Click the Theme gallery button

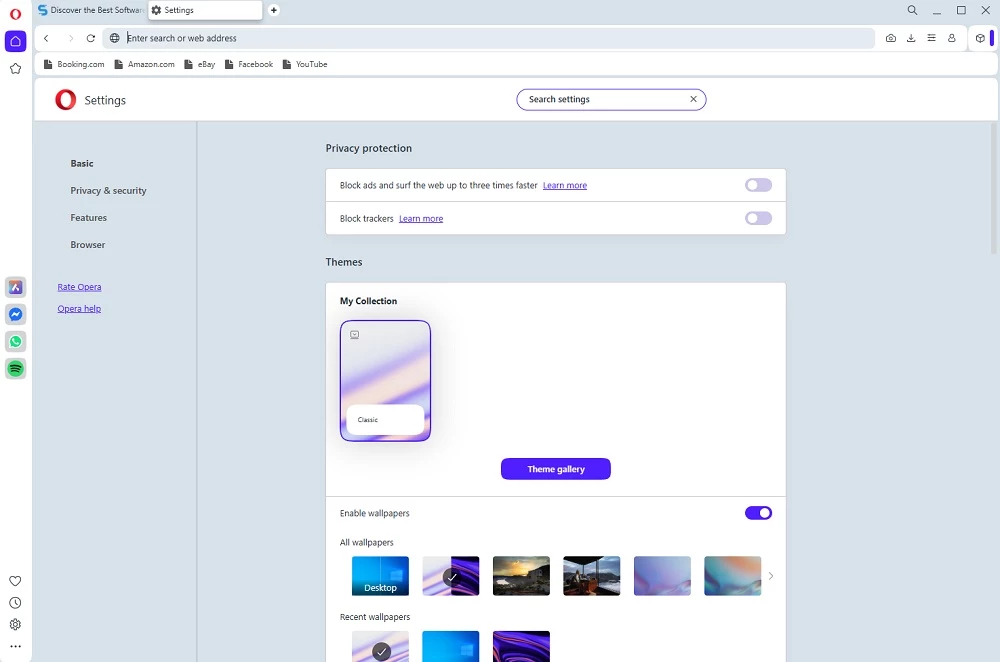tap(555, 469)
